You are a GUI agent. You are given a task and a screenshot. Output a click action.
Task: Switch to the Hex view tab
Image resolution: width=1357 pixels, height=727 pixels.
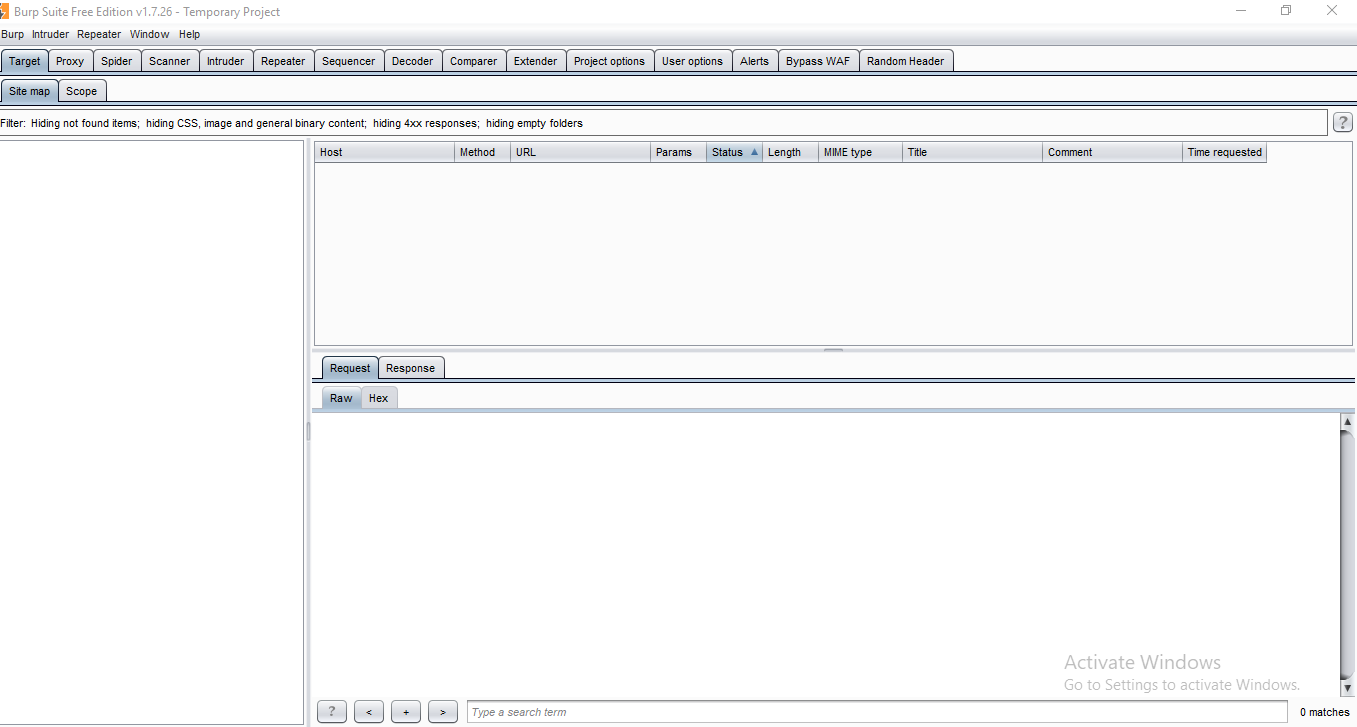tap(379, 398)
